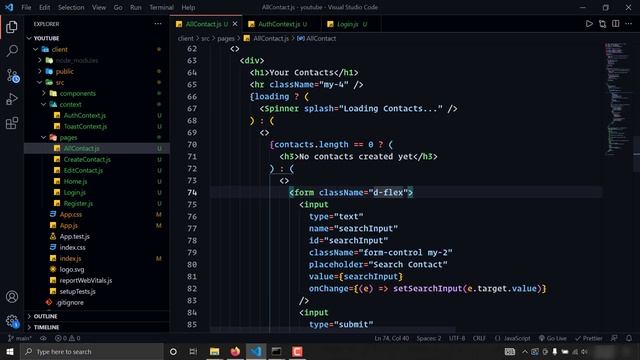Open the notifications bell icon
The width and height of the screenshot is (640, 360).
point(629,338)
